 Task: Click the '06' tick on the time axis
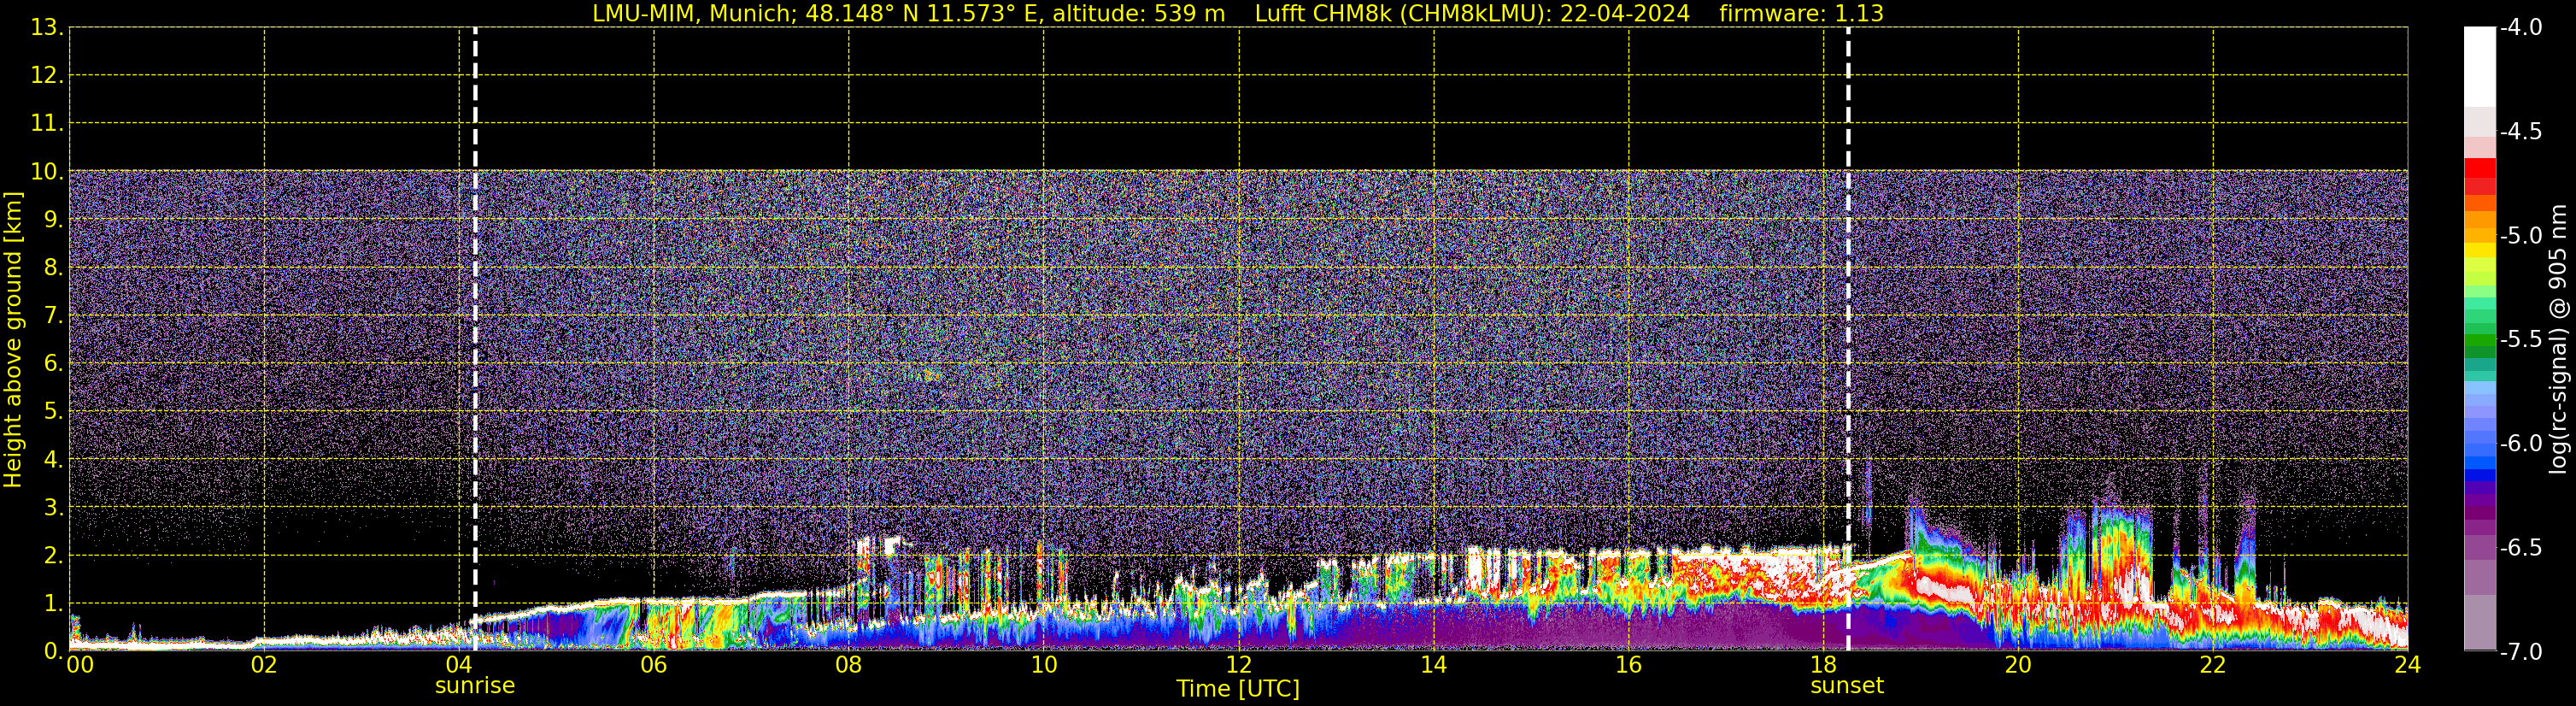tap(654, 665)
